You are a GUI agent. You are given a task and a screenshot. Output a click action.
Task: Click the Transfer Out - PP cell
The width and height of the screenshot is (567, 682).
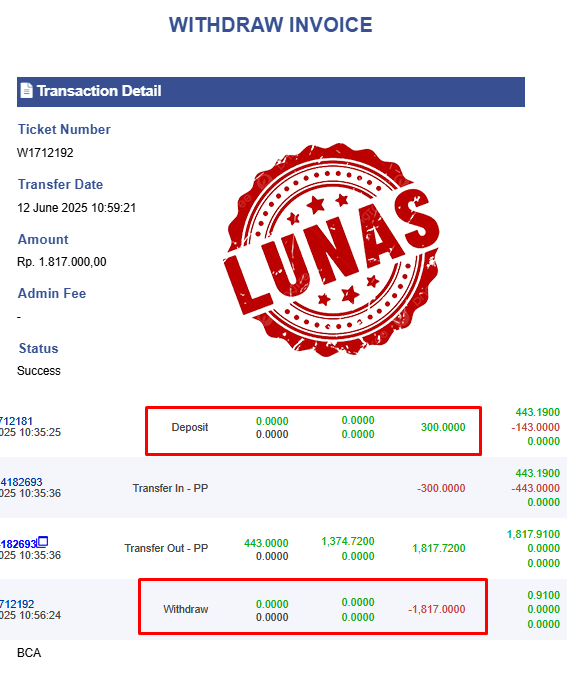click(166, 548)
